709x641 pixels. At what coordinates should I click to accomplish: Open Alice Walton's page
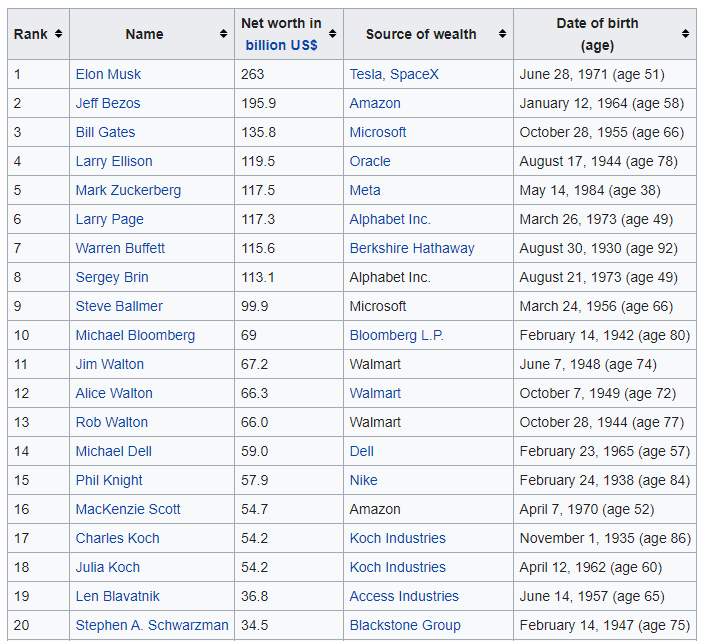(114, 393)
